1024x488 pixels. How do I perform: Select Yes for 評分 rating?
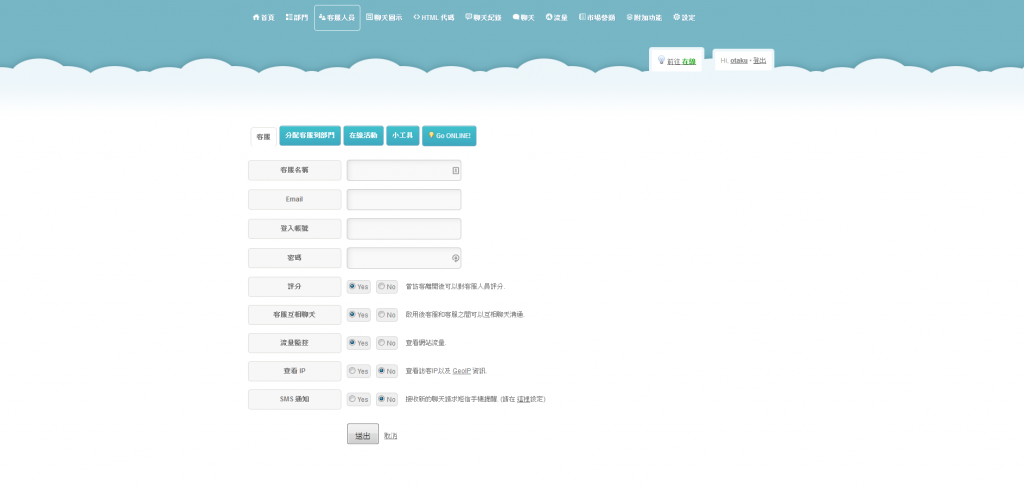pos(352,286)
